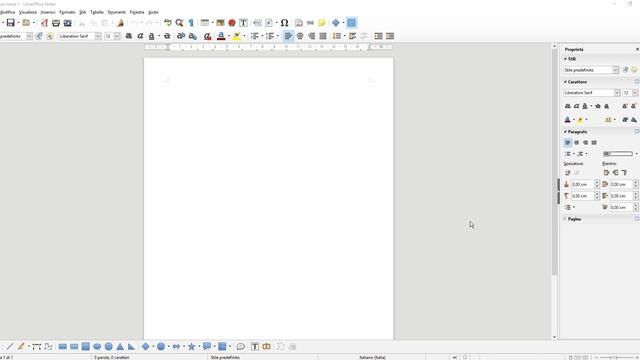Apply yellow highlighting color in toolbar

236,36
